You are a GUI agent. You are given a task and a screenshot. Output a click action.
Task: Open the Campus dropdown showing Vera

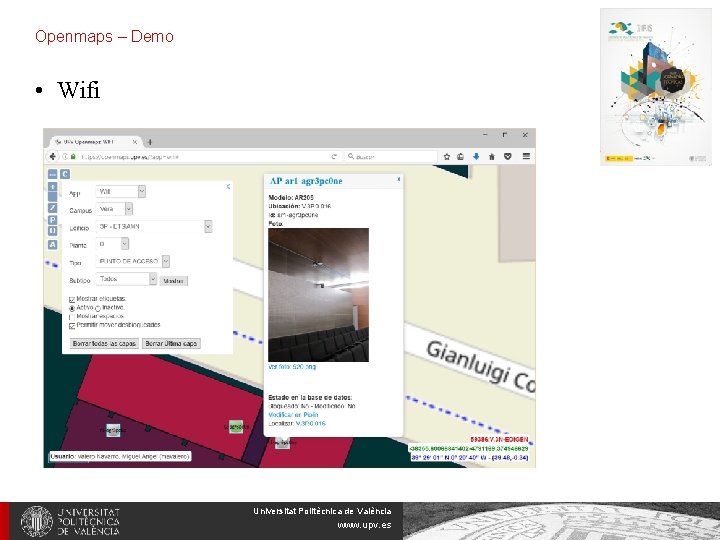click(x=114, y=209)
